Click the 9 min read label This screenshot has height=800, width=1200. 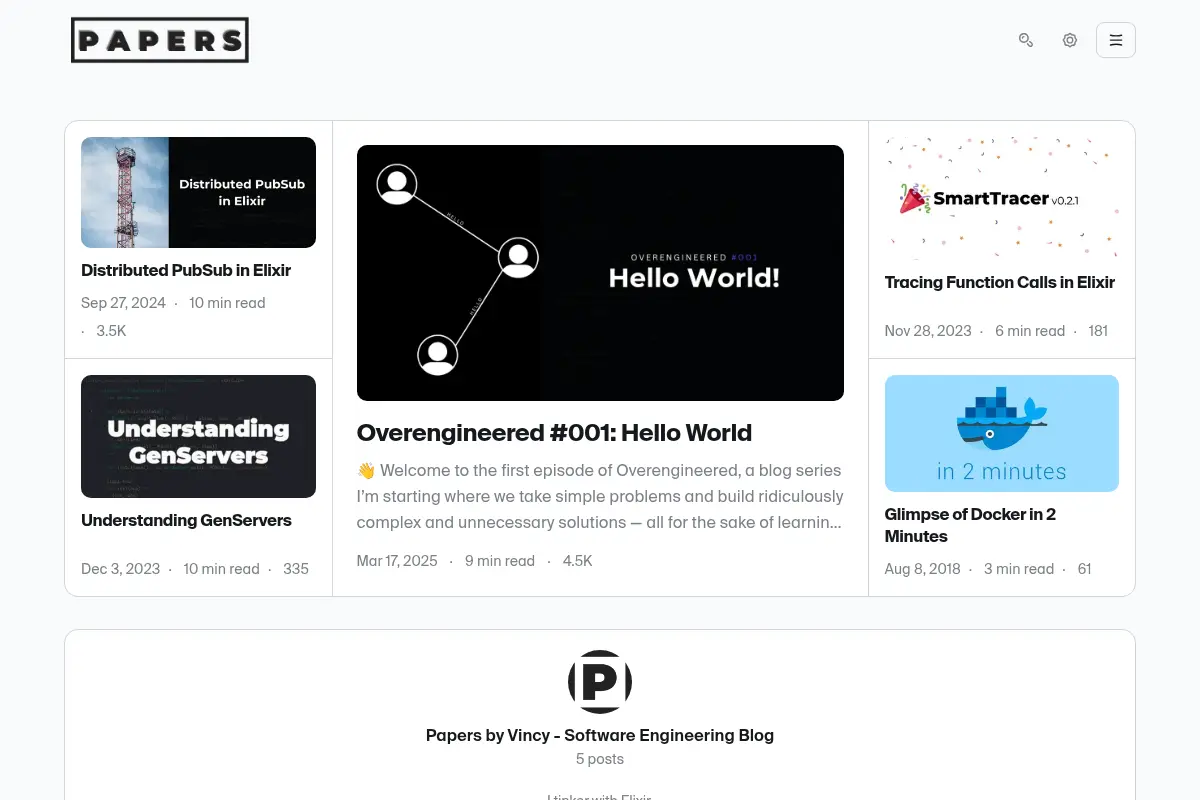pyautogui.click(x=500, y=561)
